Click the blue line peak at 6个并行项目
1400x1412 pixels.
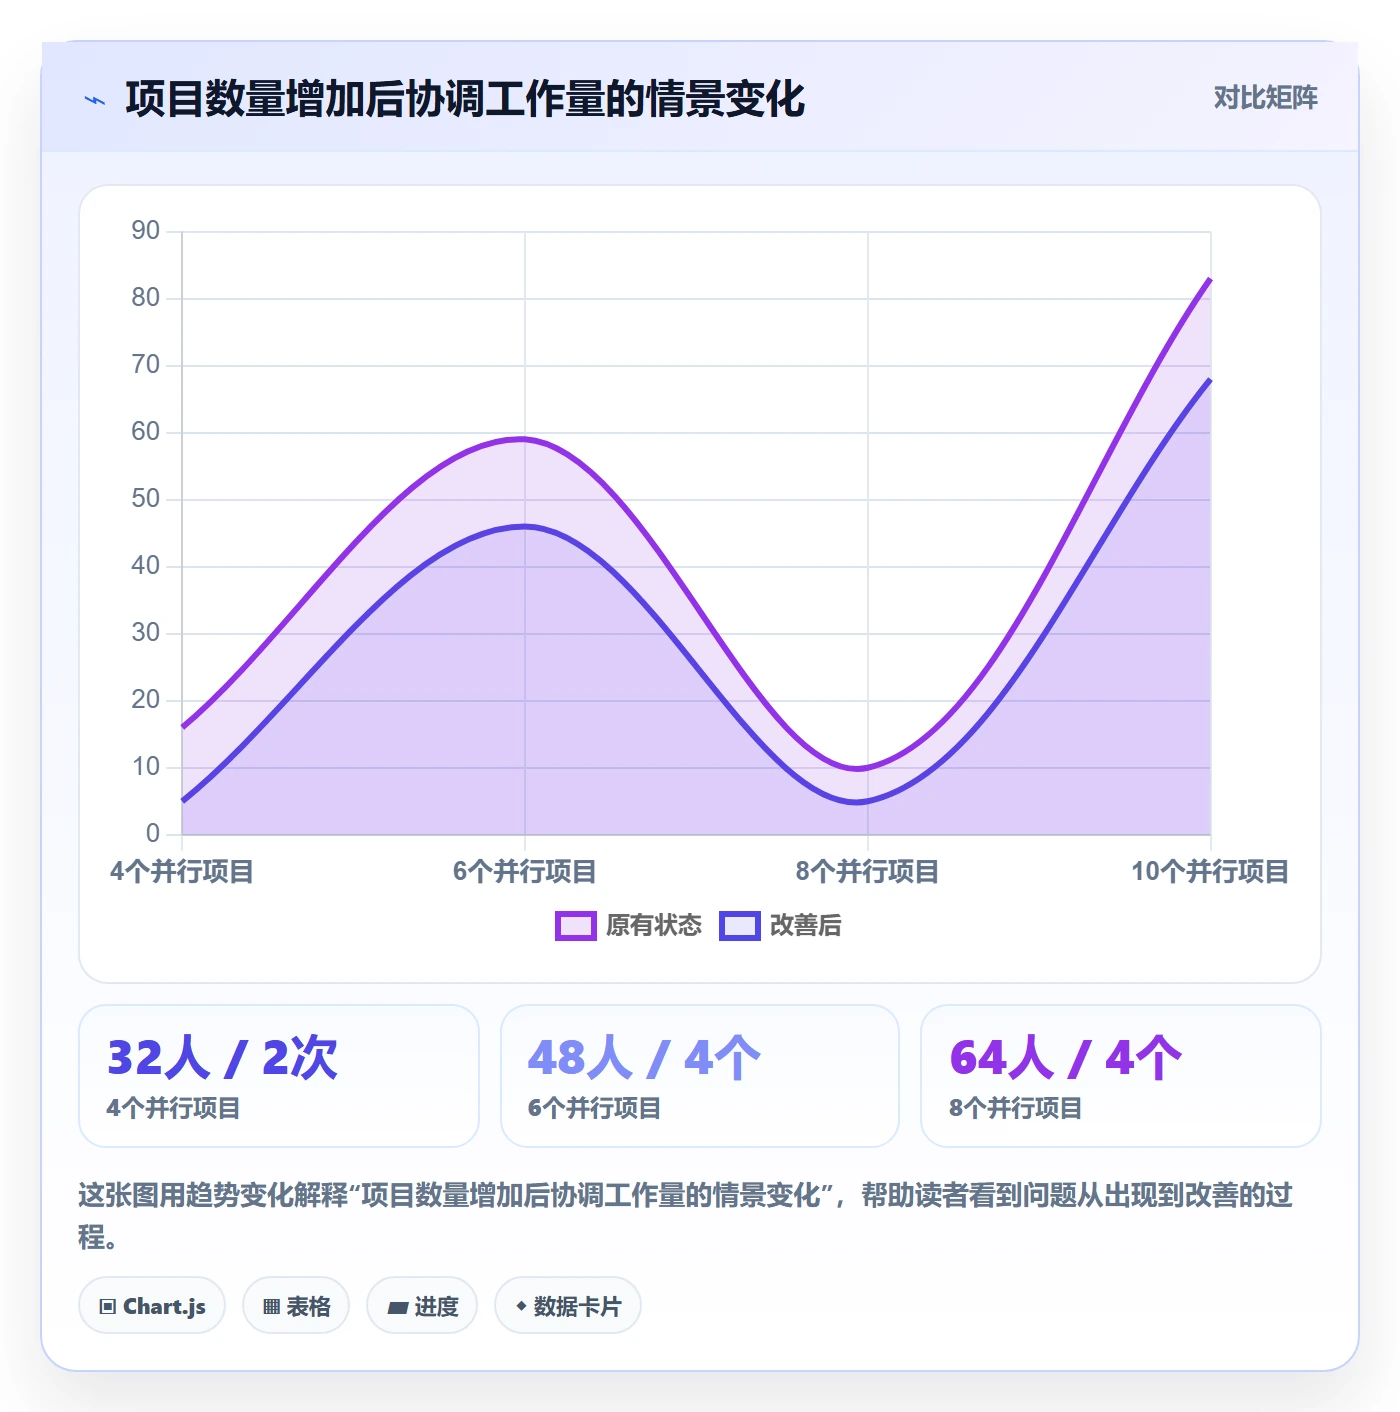[x=525, y=526]
